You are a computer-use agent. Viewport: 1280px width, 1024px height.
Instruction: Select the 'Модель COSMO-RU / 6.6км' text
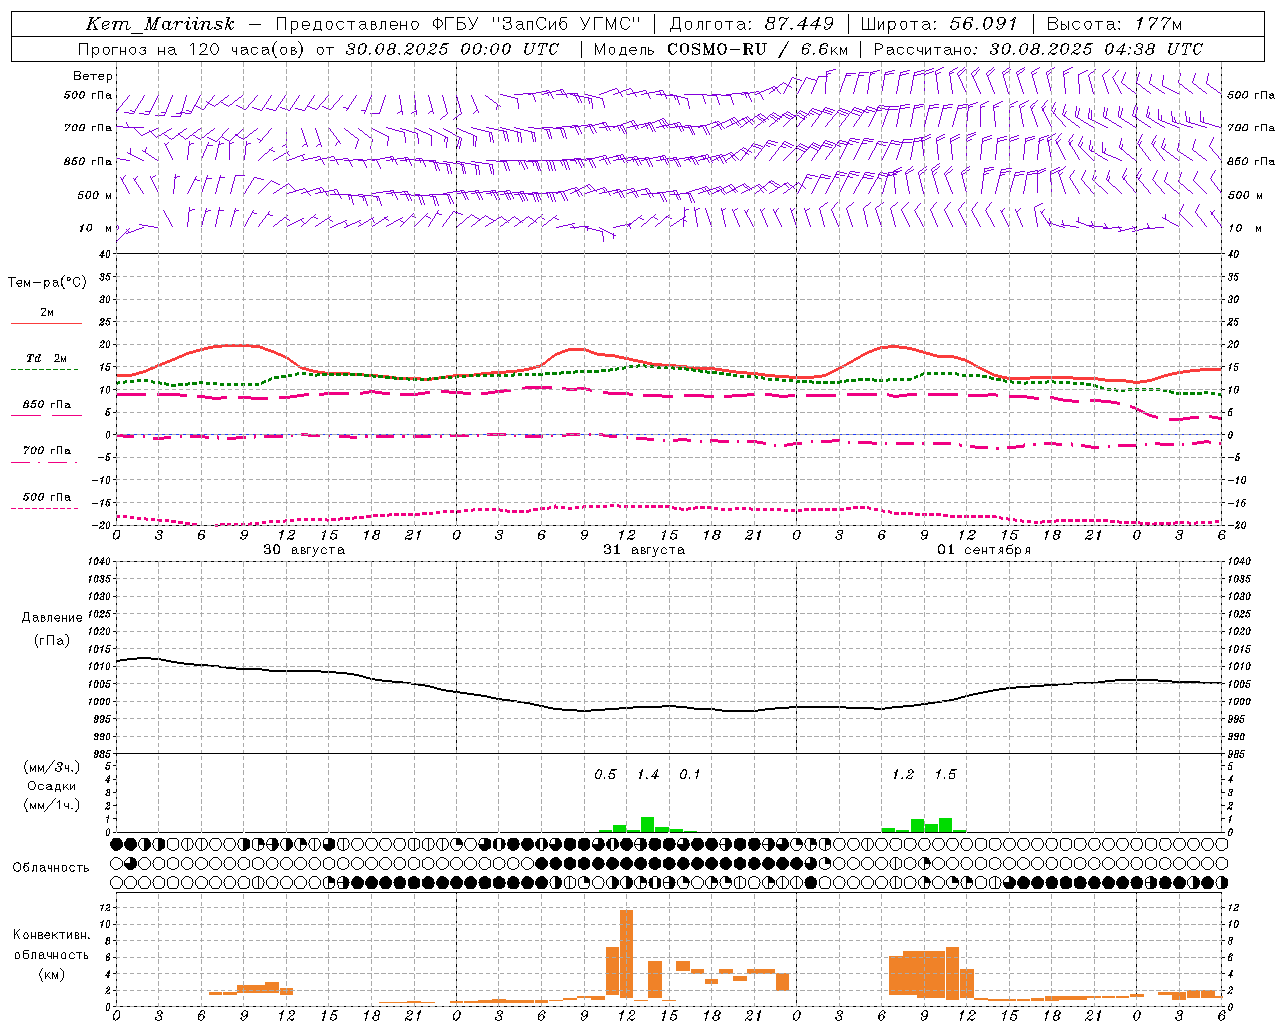(721, 49)
